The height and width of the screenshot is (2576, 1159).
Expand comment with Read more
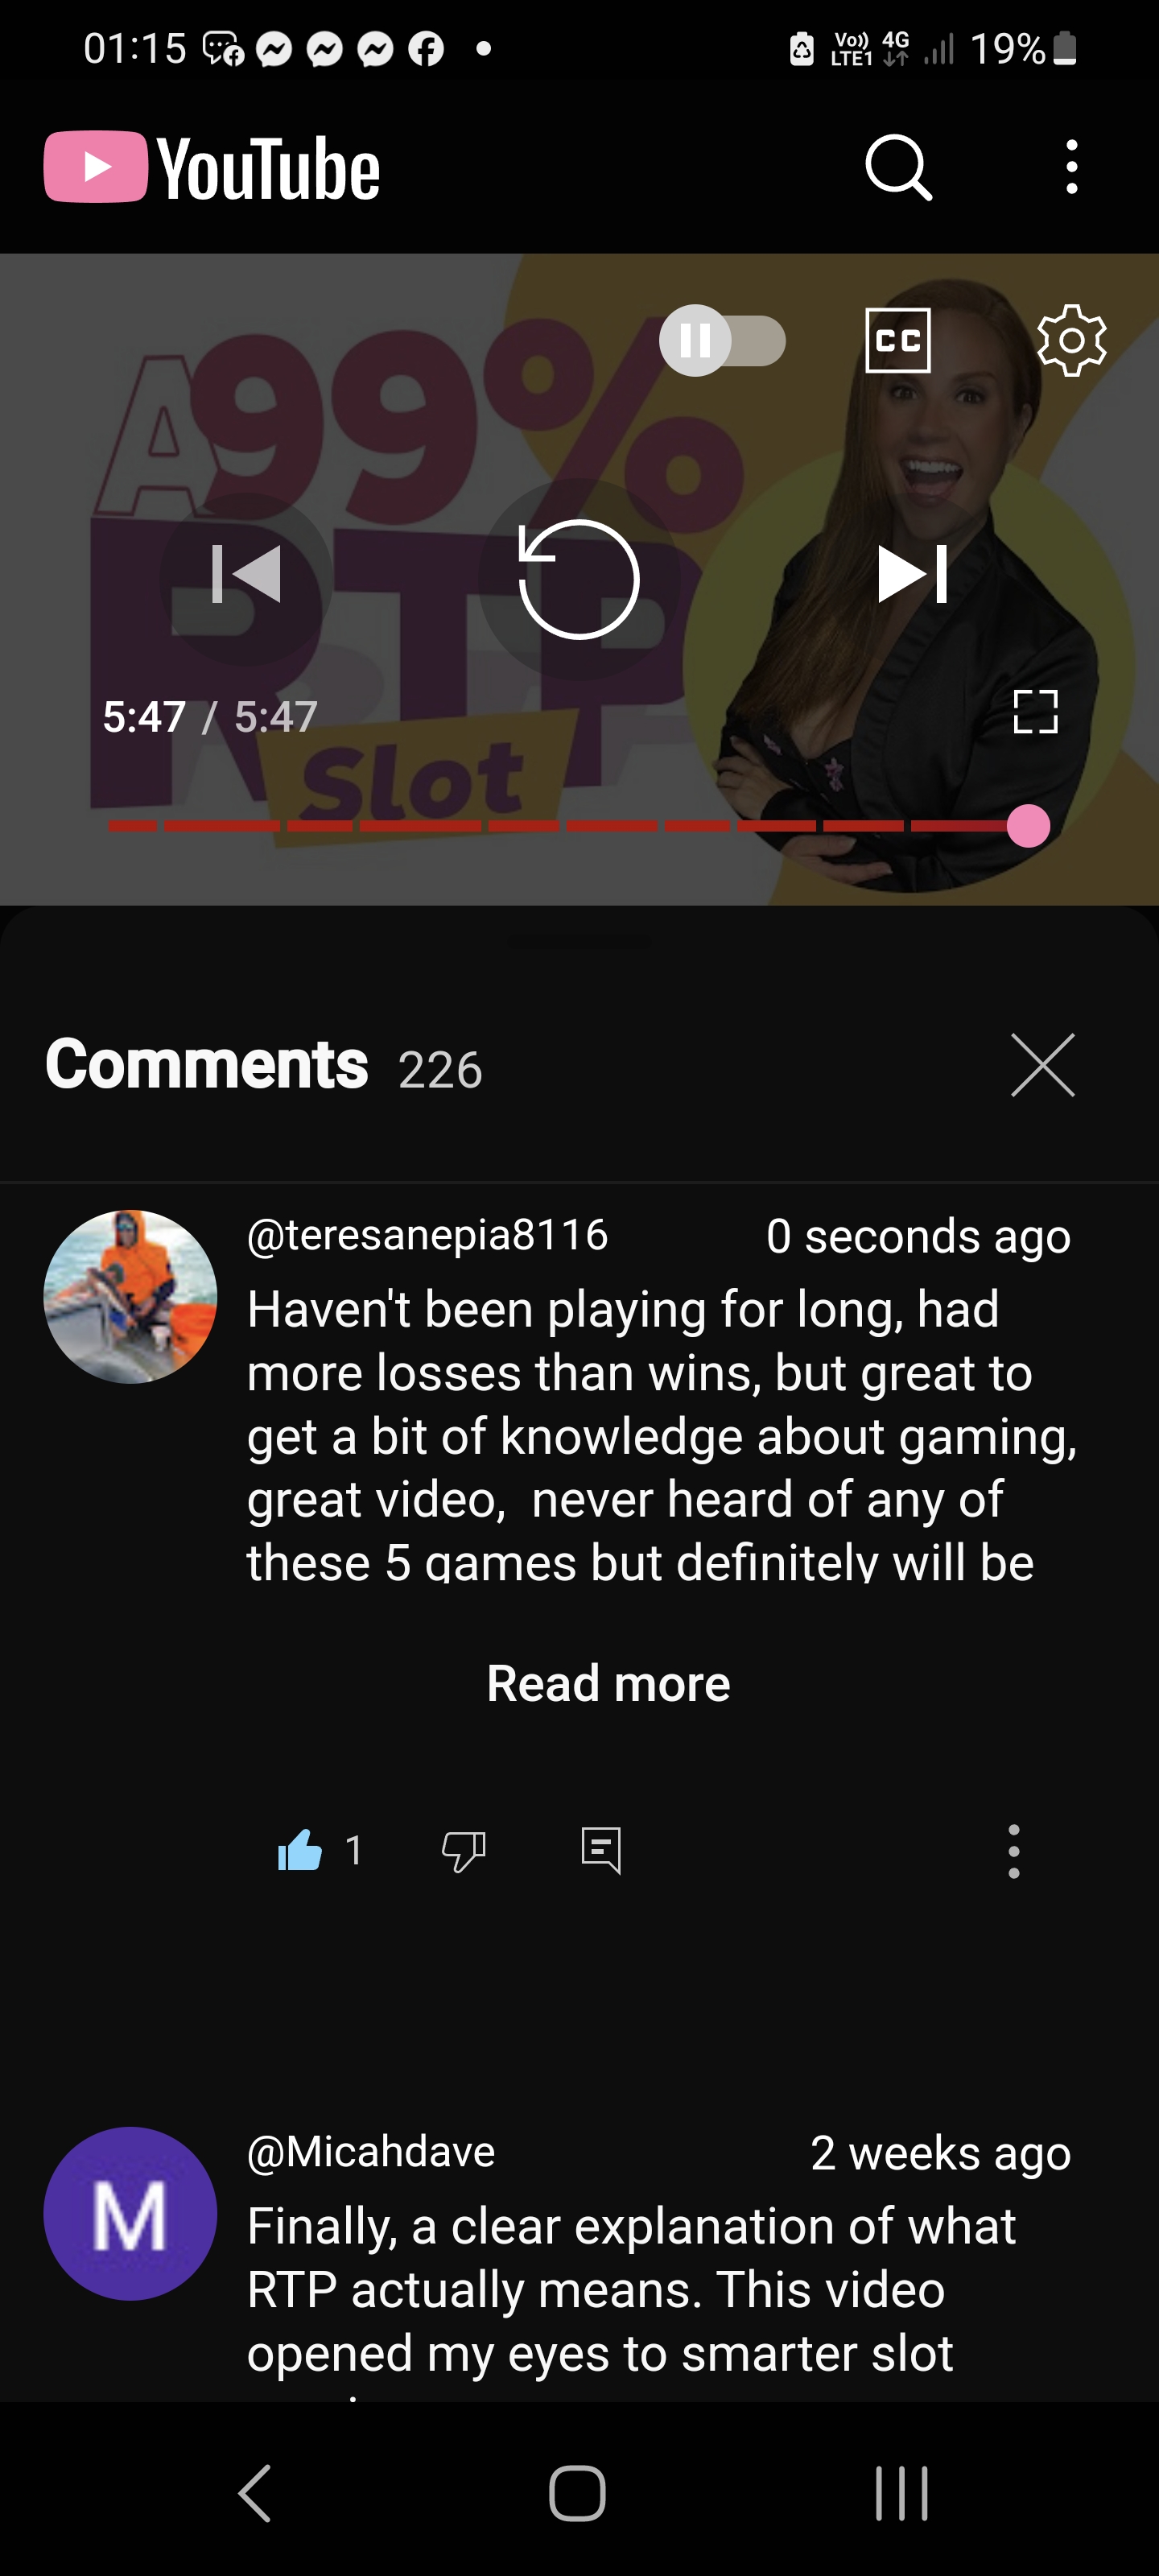coord(608,1684)
